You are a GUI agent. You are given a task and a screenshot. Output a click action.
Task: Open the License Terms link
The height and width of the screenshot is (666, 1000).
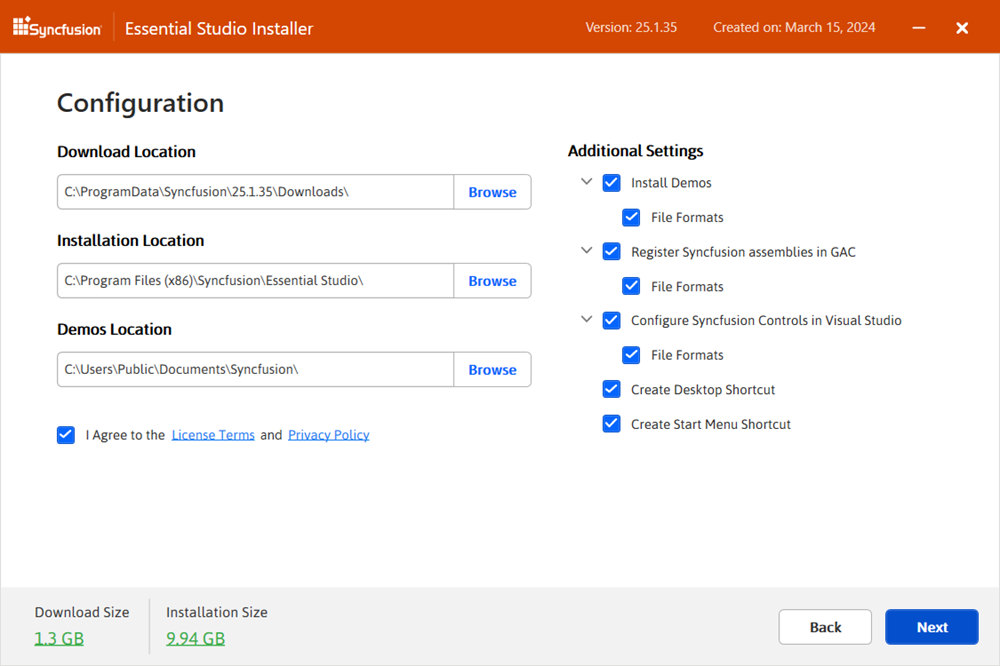click(213, 435)
